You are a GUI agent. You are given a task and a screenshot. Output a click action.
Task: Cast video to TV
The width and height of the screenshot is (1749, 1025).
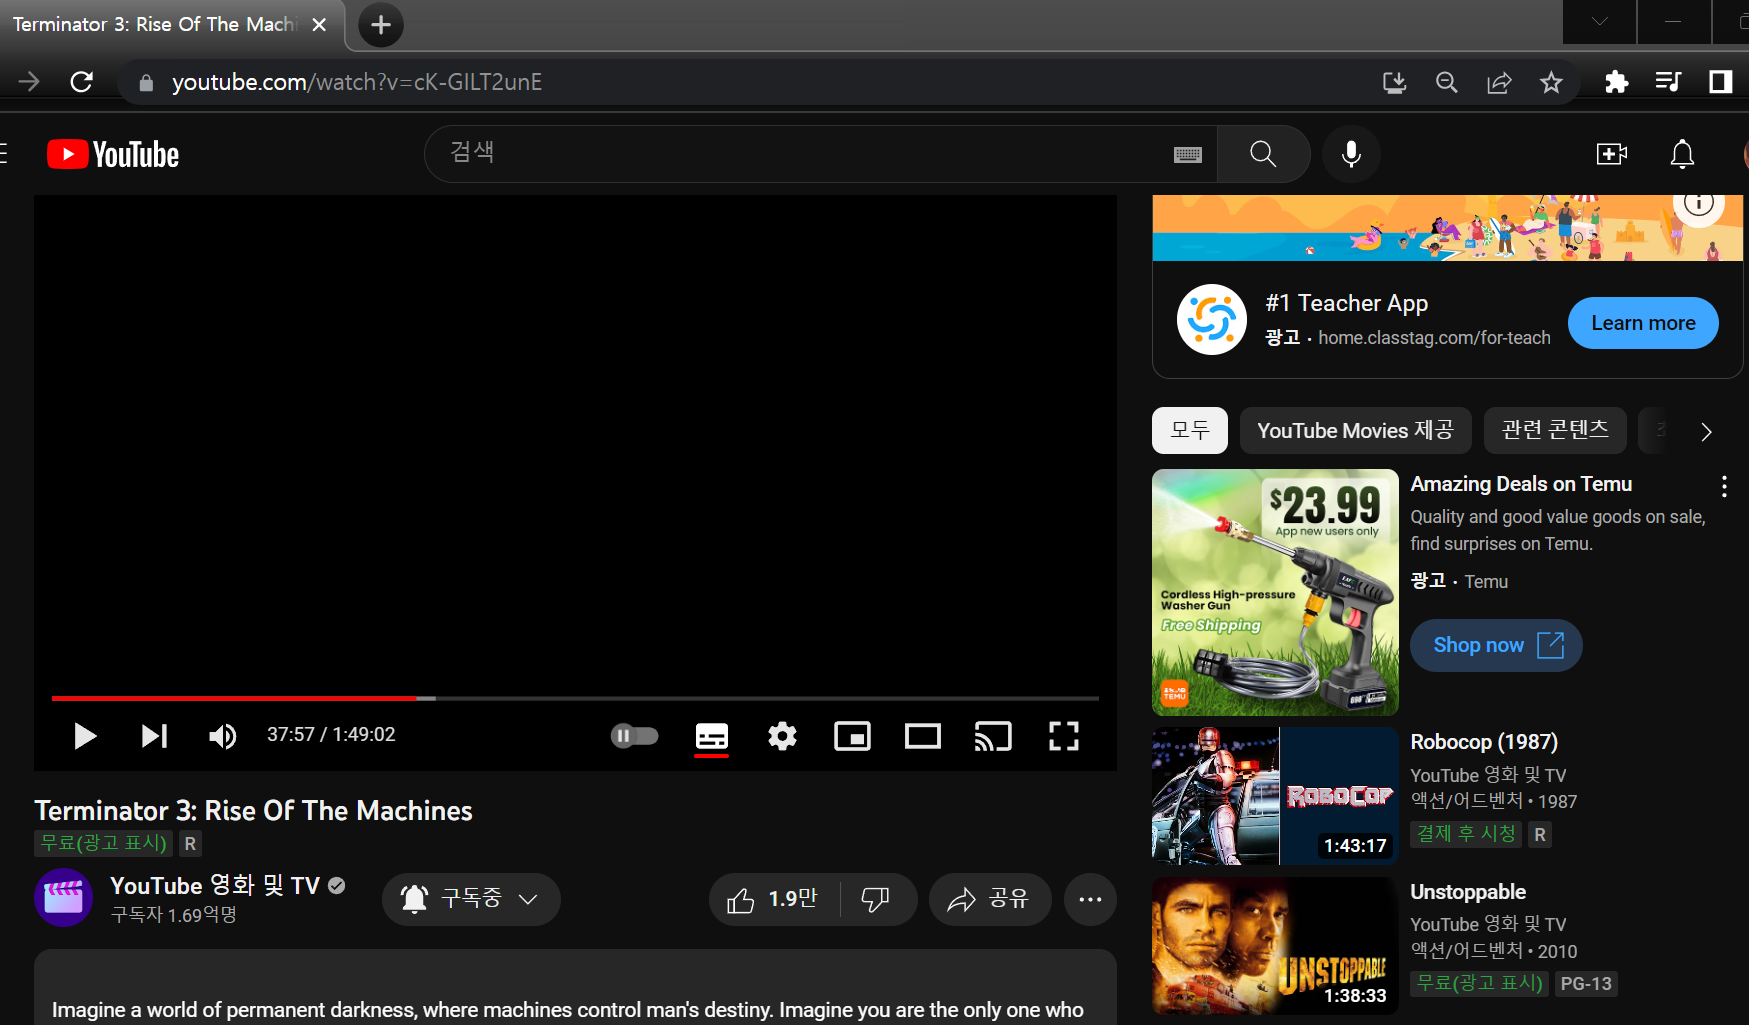click(x=993, y=737)
